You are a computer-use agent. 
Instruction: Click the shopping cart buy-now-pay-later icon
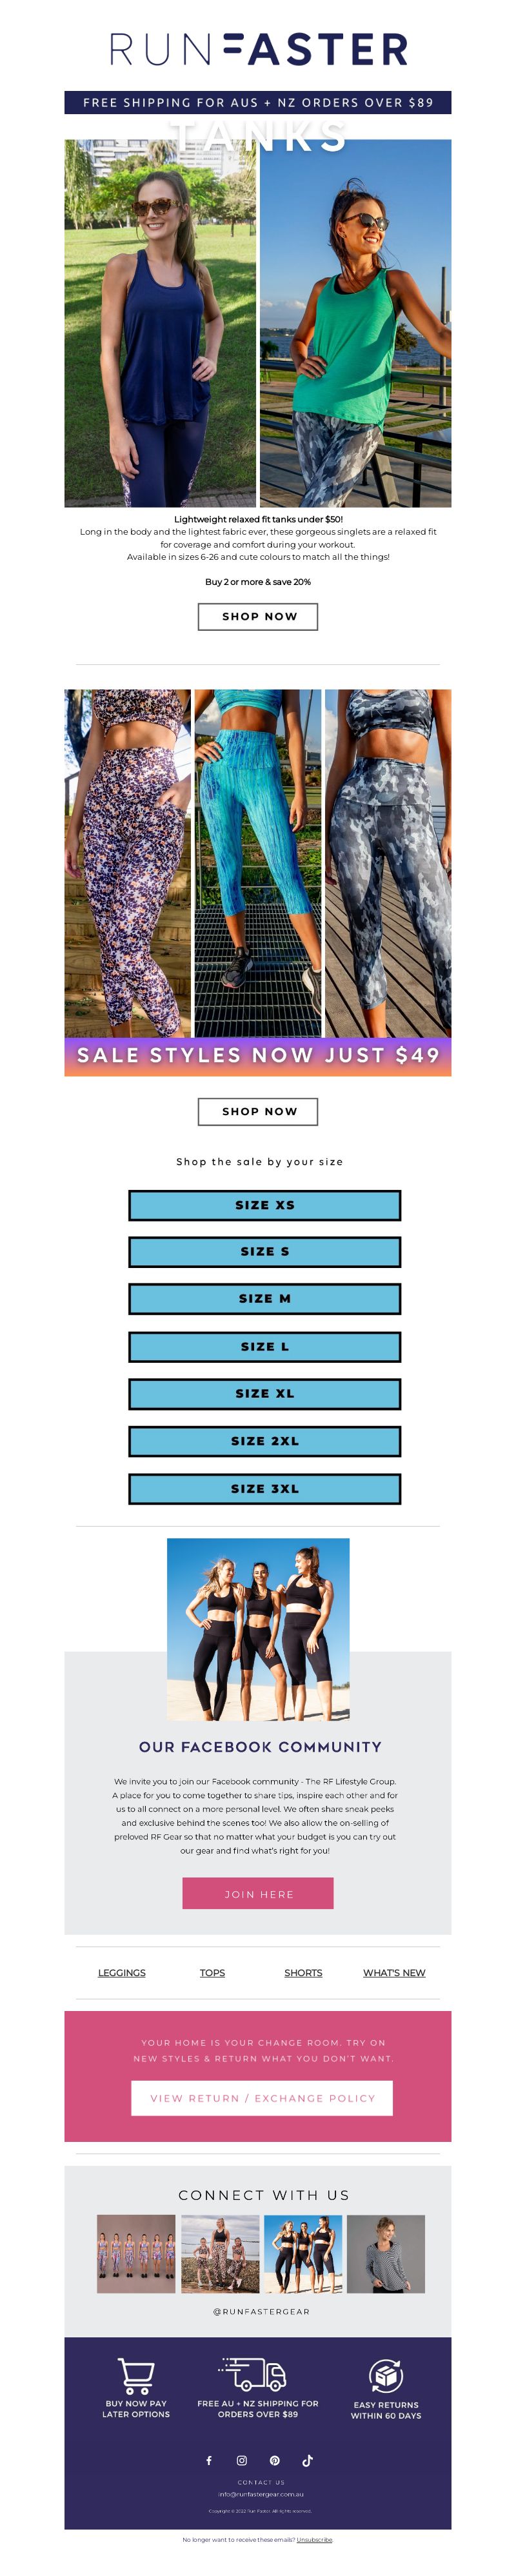pos(136,2376)
